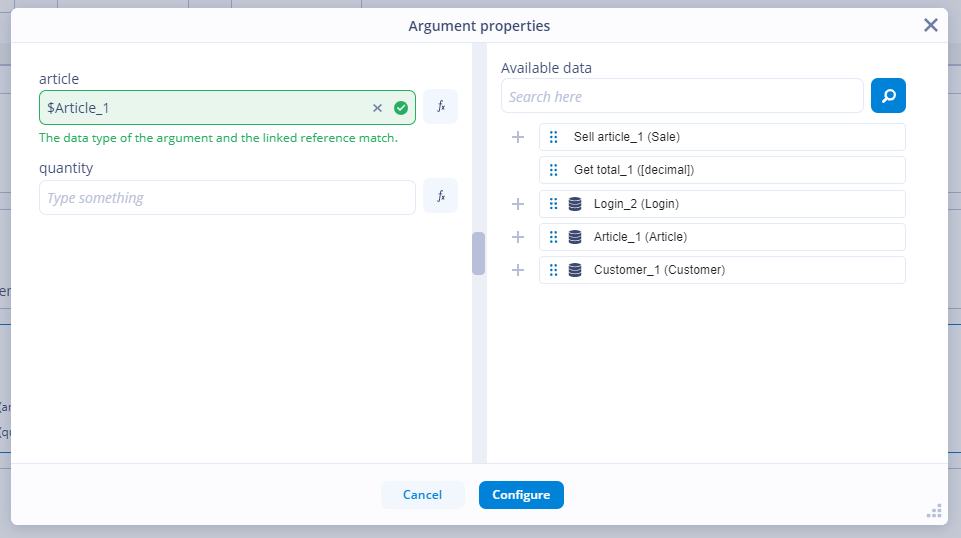The image size is (961, 538).
Task: Click the dialog resize grip icon
Action: [934, 511]
